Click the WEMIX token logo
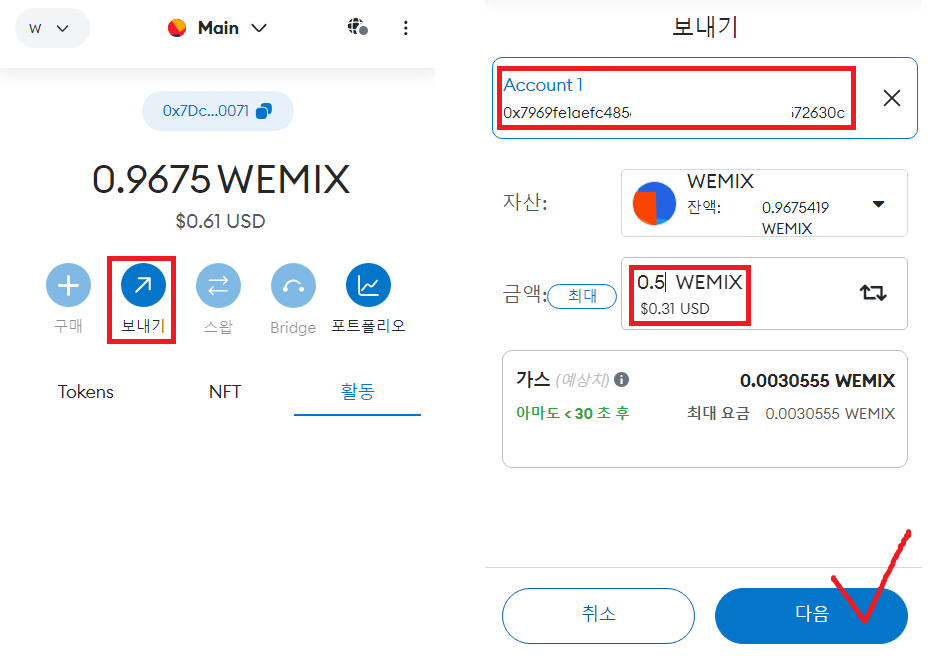This screenshot has width=948, height=672. (654, 203)
